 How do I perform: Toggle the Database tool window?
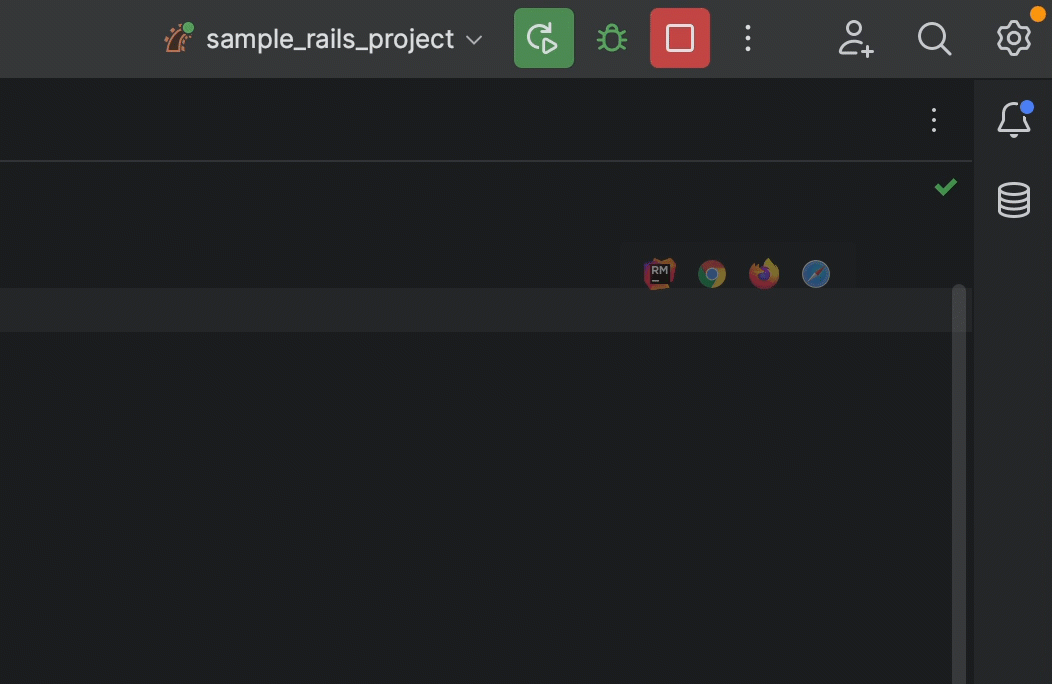(1013, 200)
